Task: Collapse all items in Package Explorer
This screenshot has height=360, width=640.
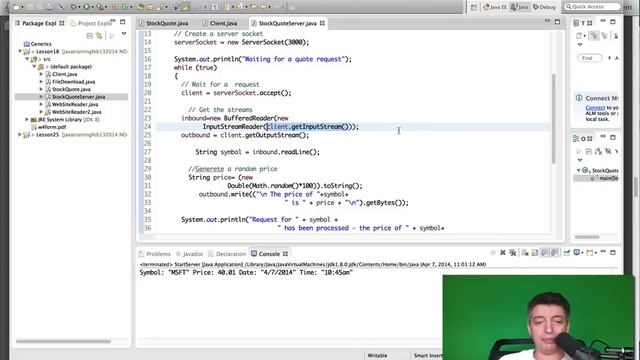Action: tap(89, 36)
